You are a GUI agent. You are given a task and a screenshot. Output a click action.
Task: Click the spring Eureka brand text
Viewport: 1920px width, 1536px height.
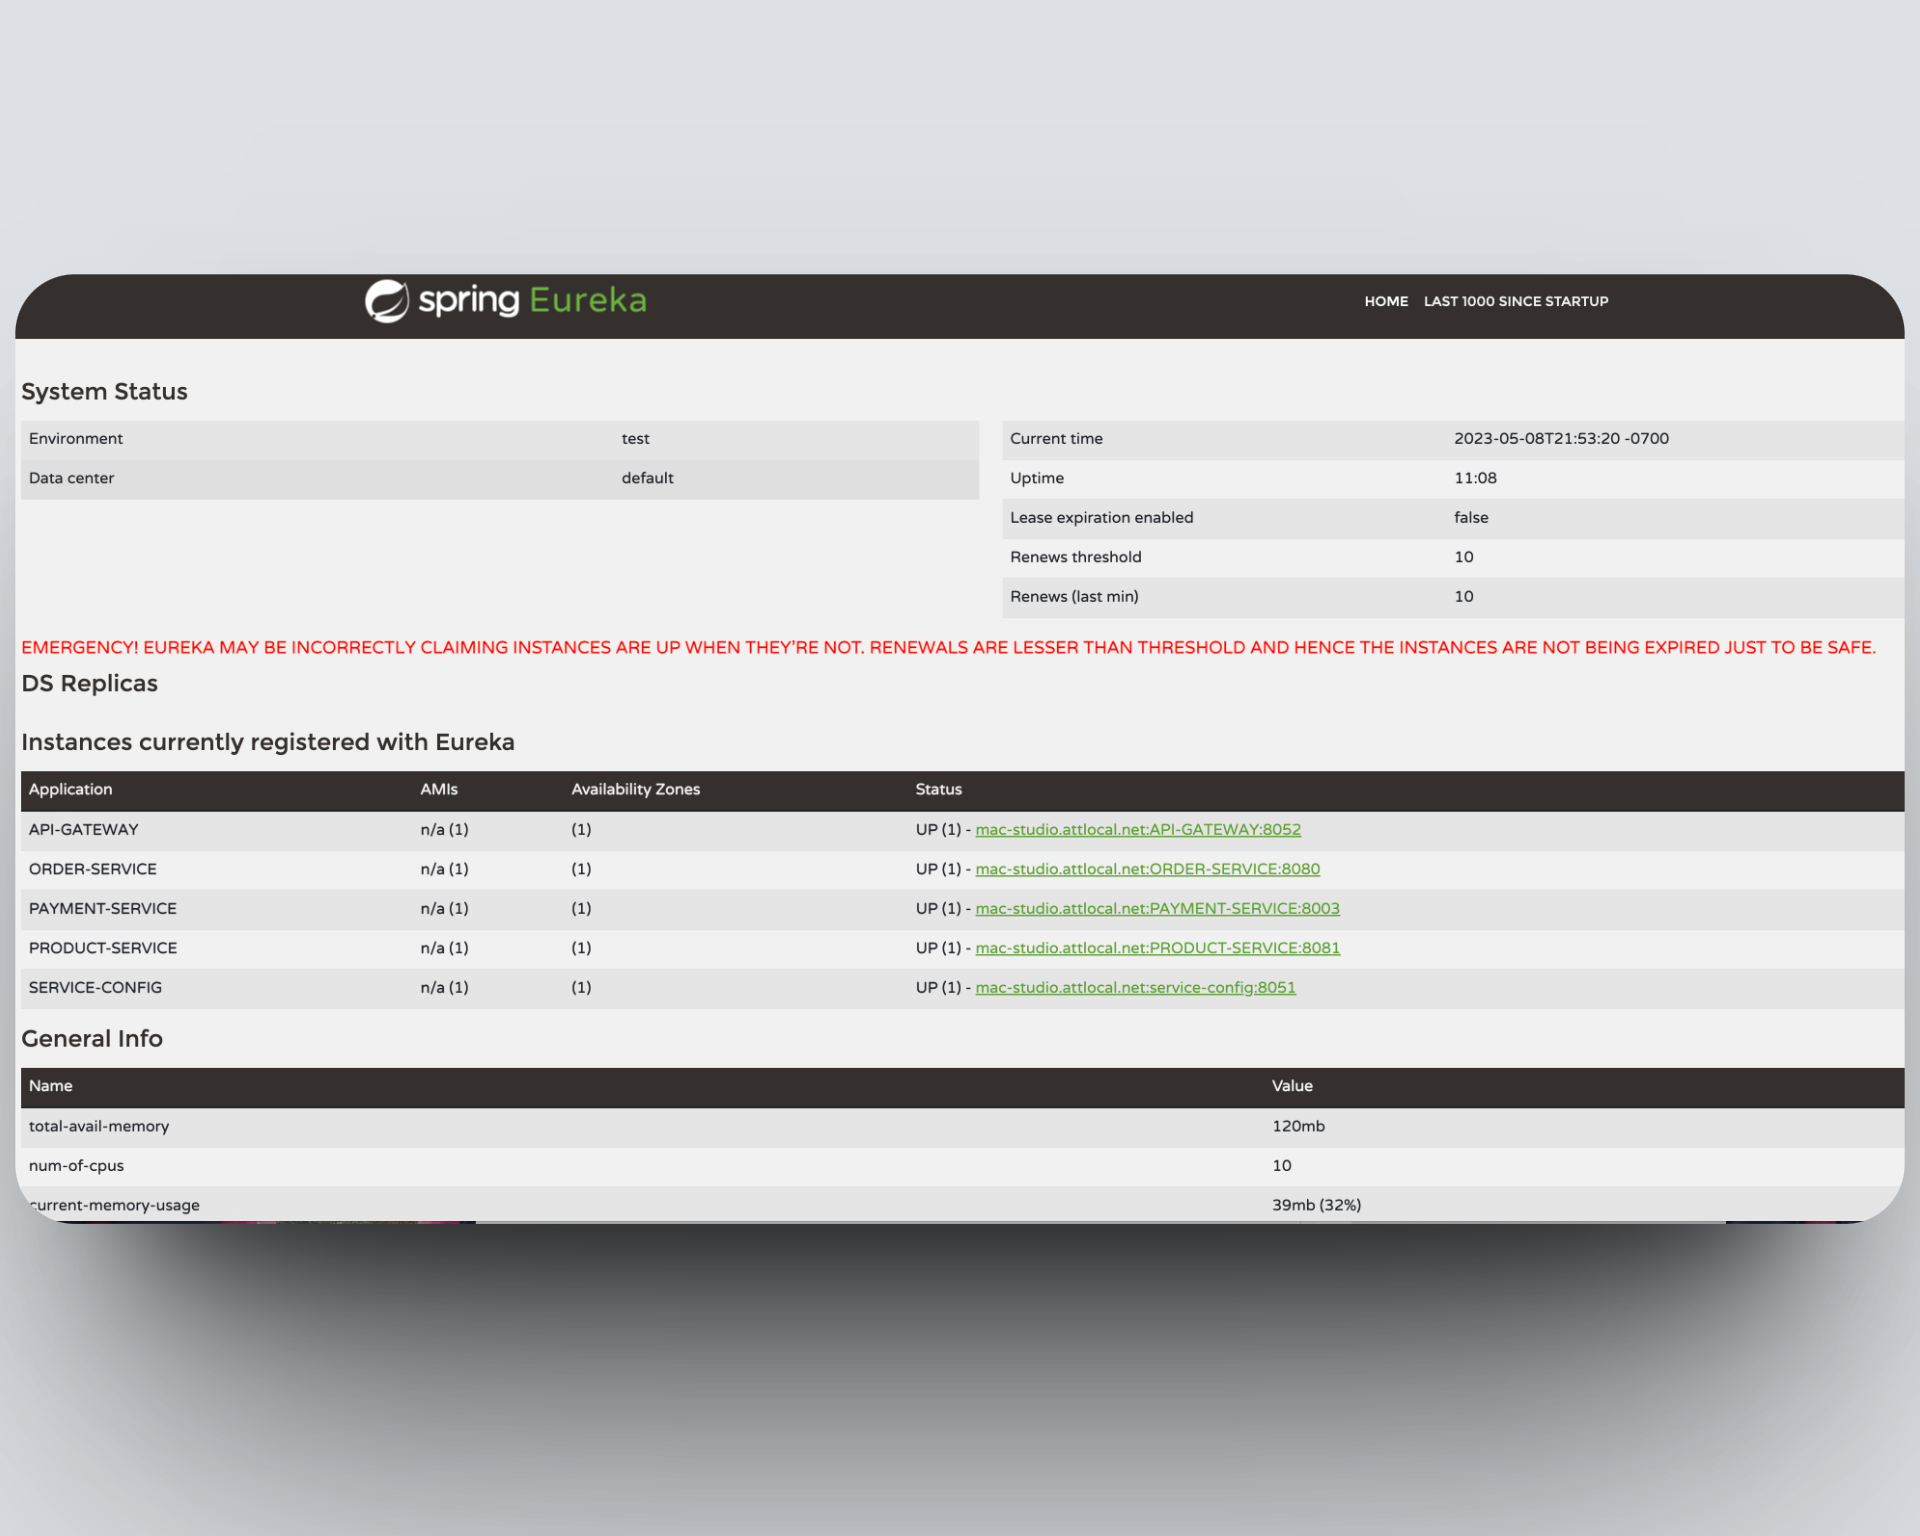click(x=532, y=300)
